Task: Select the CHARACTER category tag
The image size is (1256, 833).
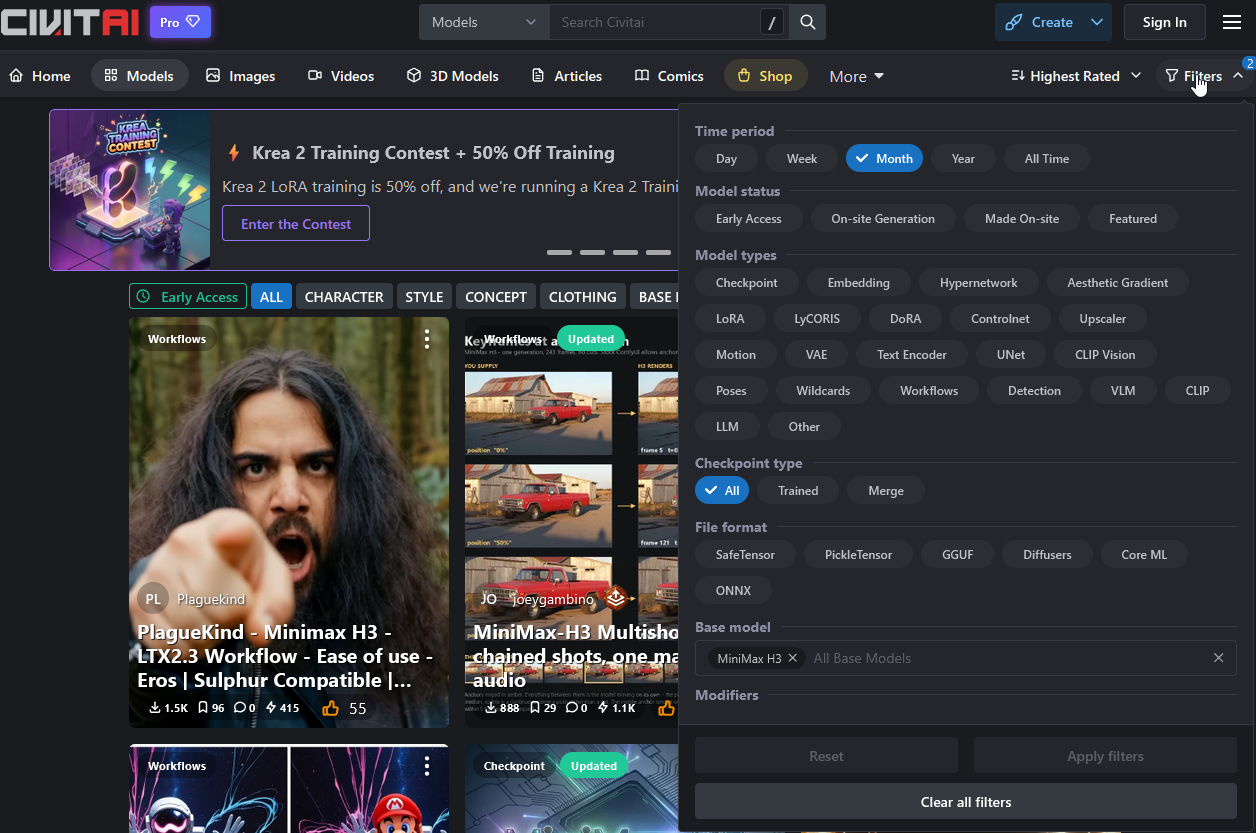Action: pyautogui.click(x=344, y=297)
